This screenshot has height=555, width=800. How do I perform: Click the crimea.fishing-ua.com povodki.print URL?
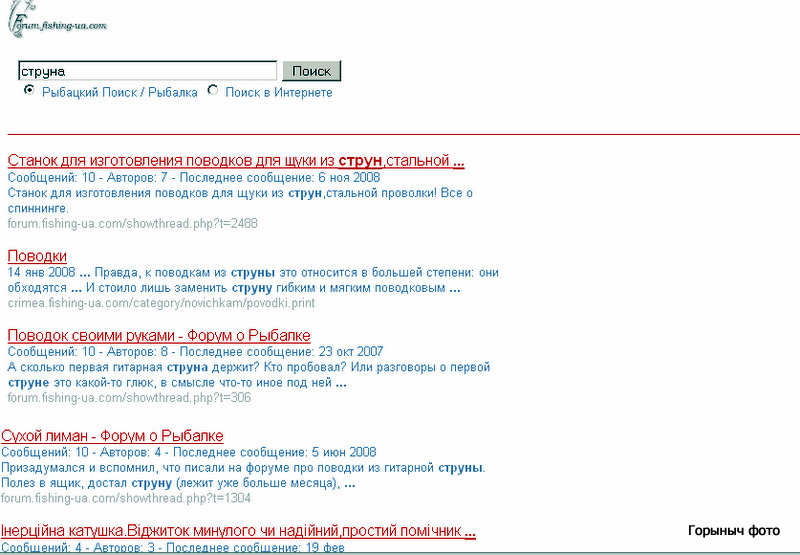[161, 302]
